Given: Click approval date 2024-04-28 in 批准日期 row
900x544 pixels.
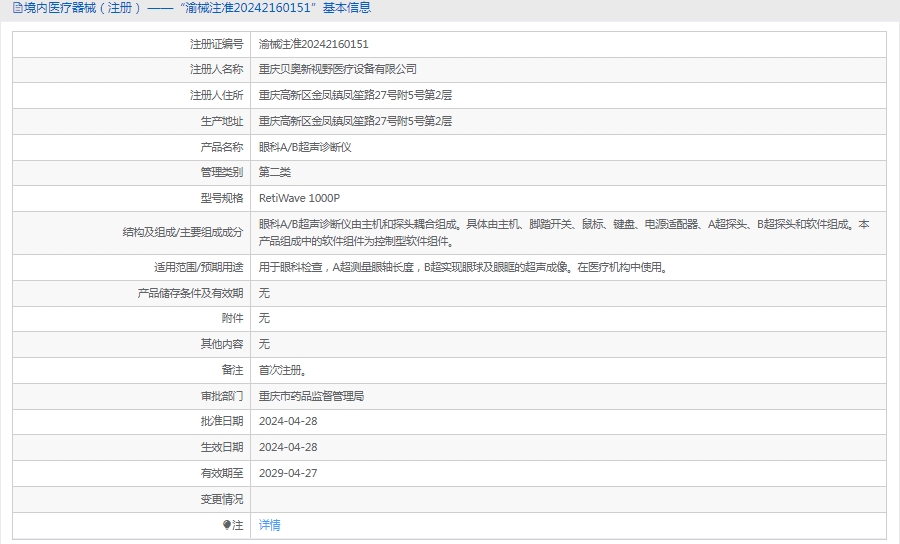Looking at the screenshot, I should coord(288,421).
